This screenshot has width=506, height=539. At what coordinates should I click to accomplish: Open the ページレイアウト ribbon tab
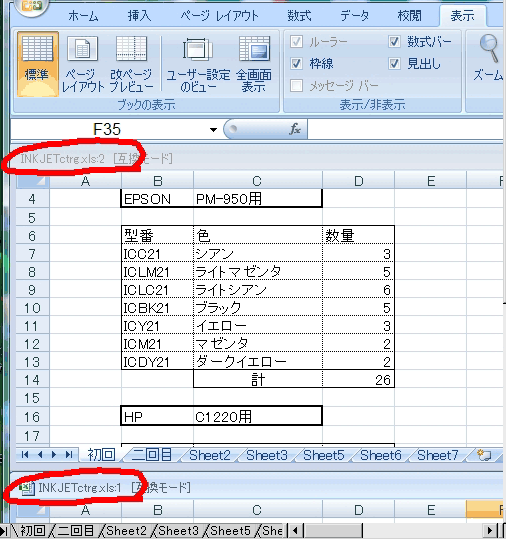point(219,16)
